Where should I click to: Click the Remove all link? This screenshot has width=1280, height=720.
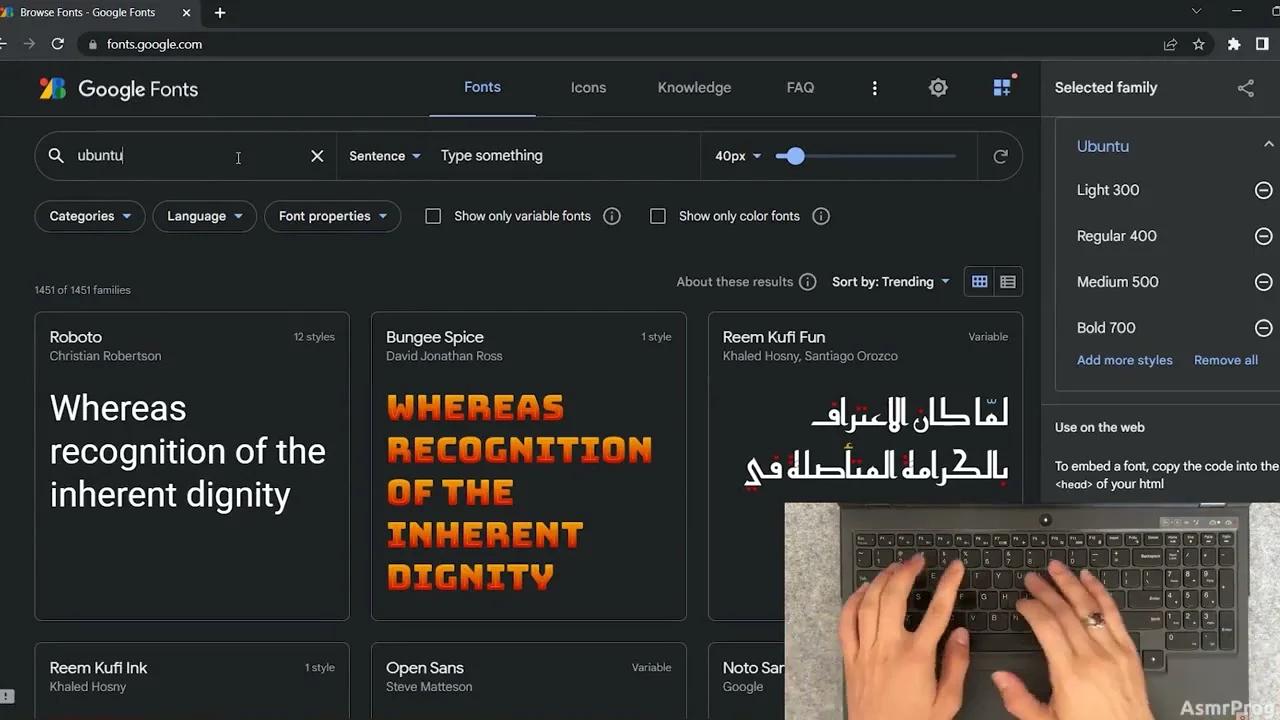point(1225,360)
